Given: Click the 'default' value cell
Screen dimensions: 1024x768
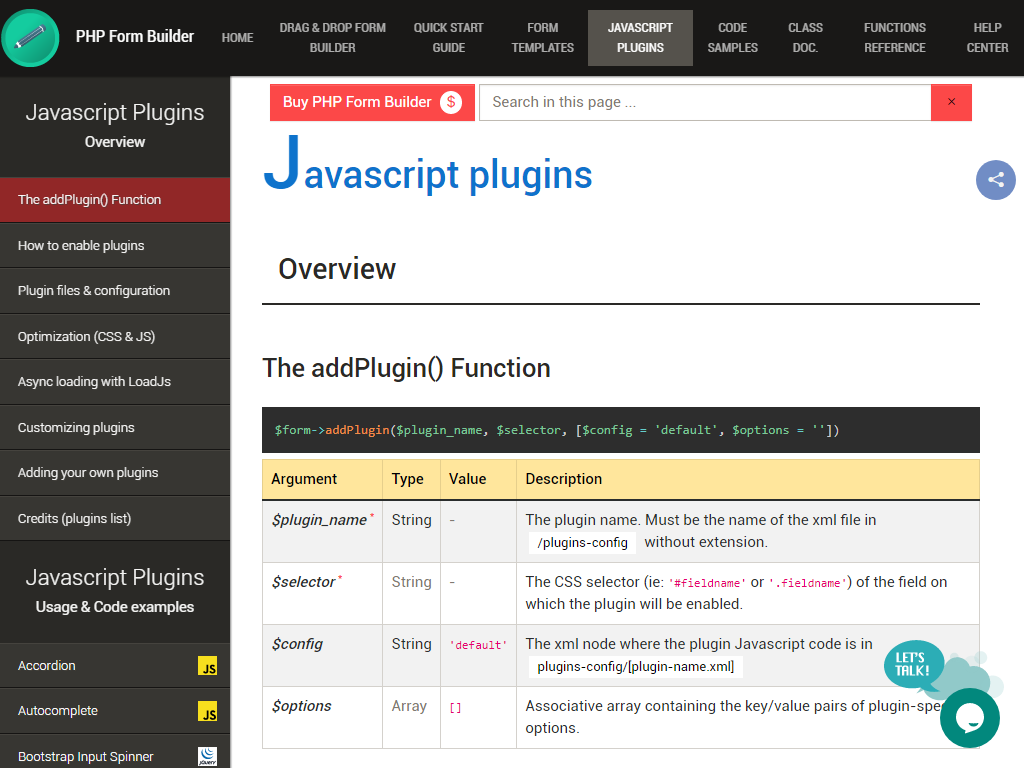Looking at the screenshot, I should tap(479, 655).
